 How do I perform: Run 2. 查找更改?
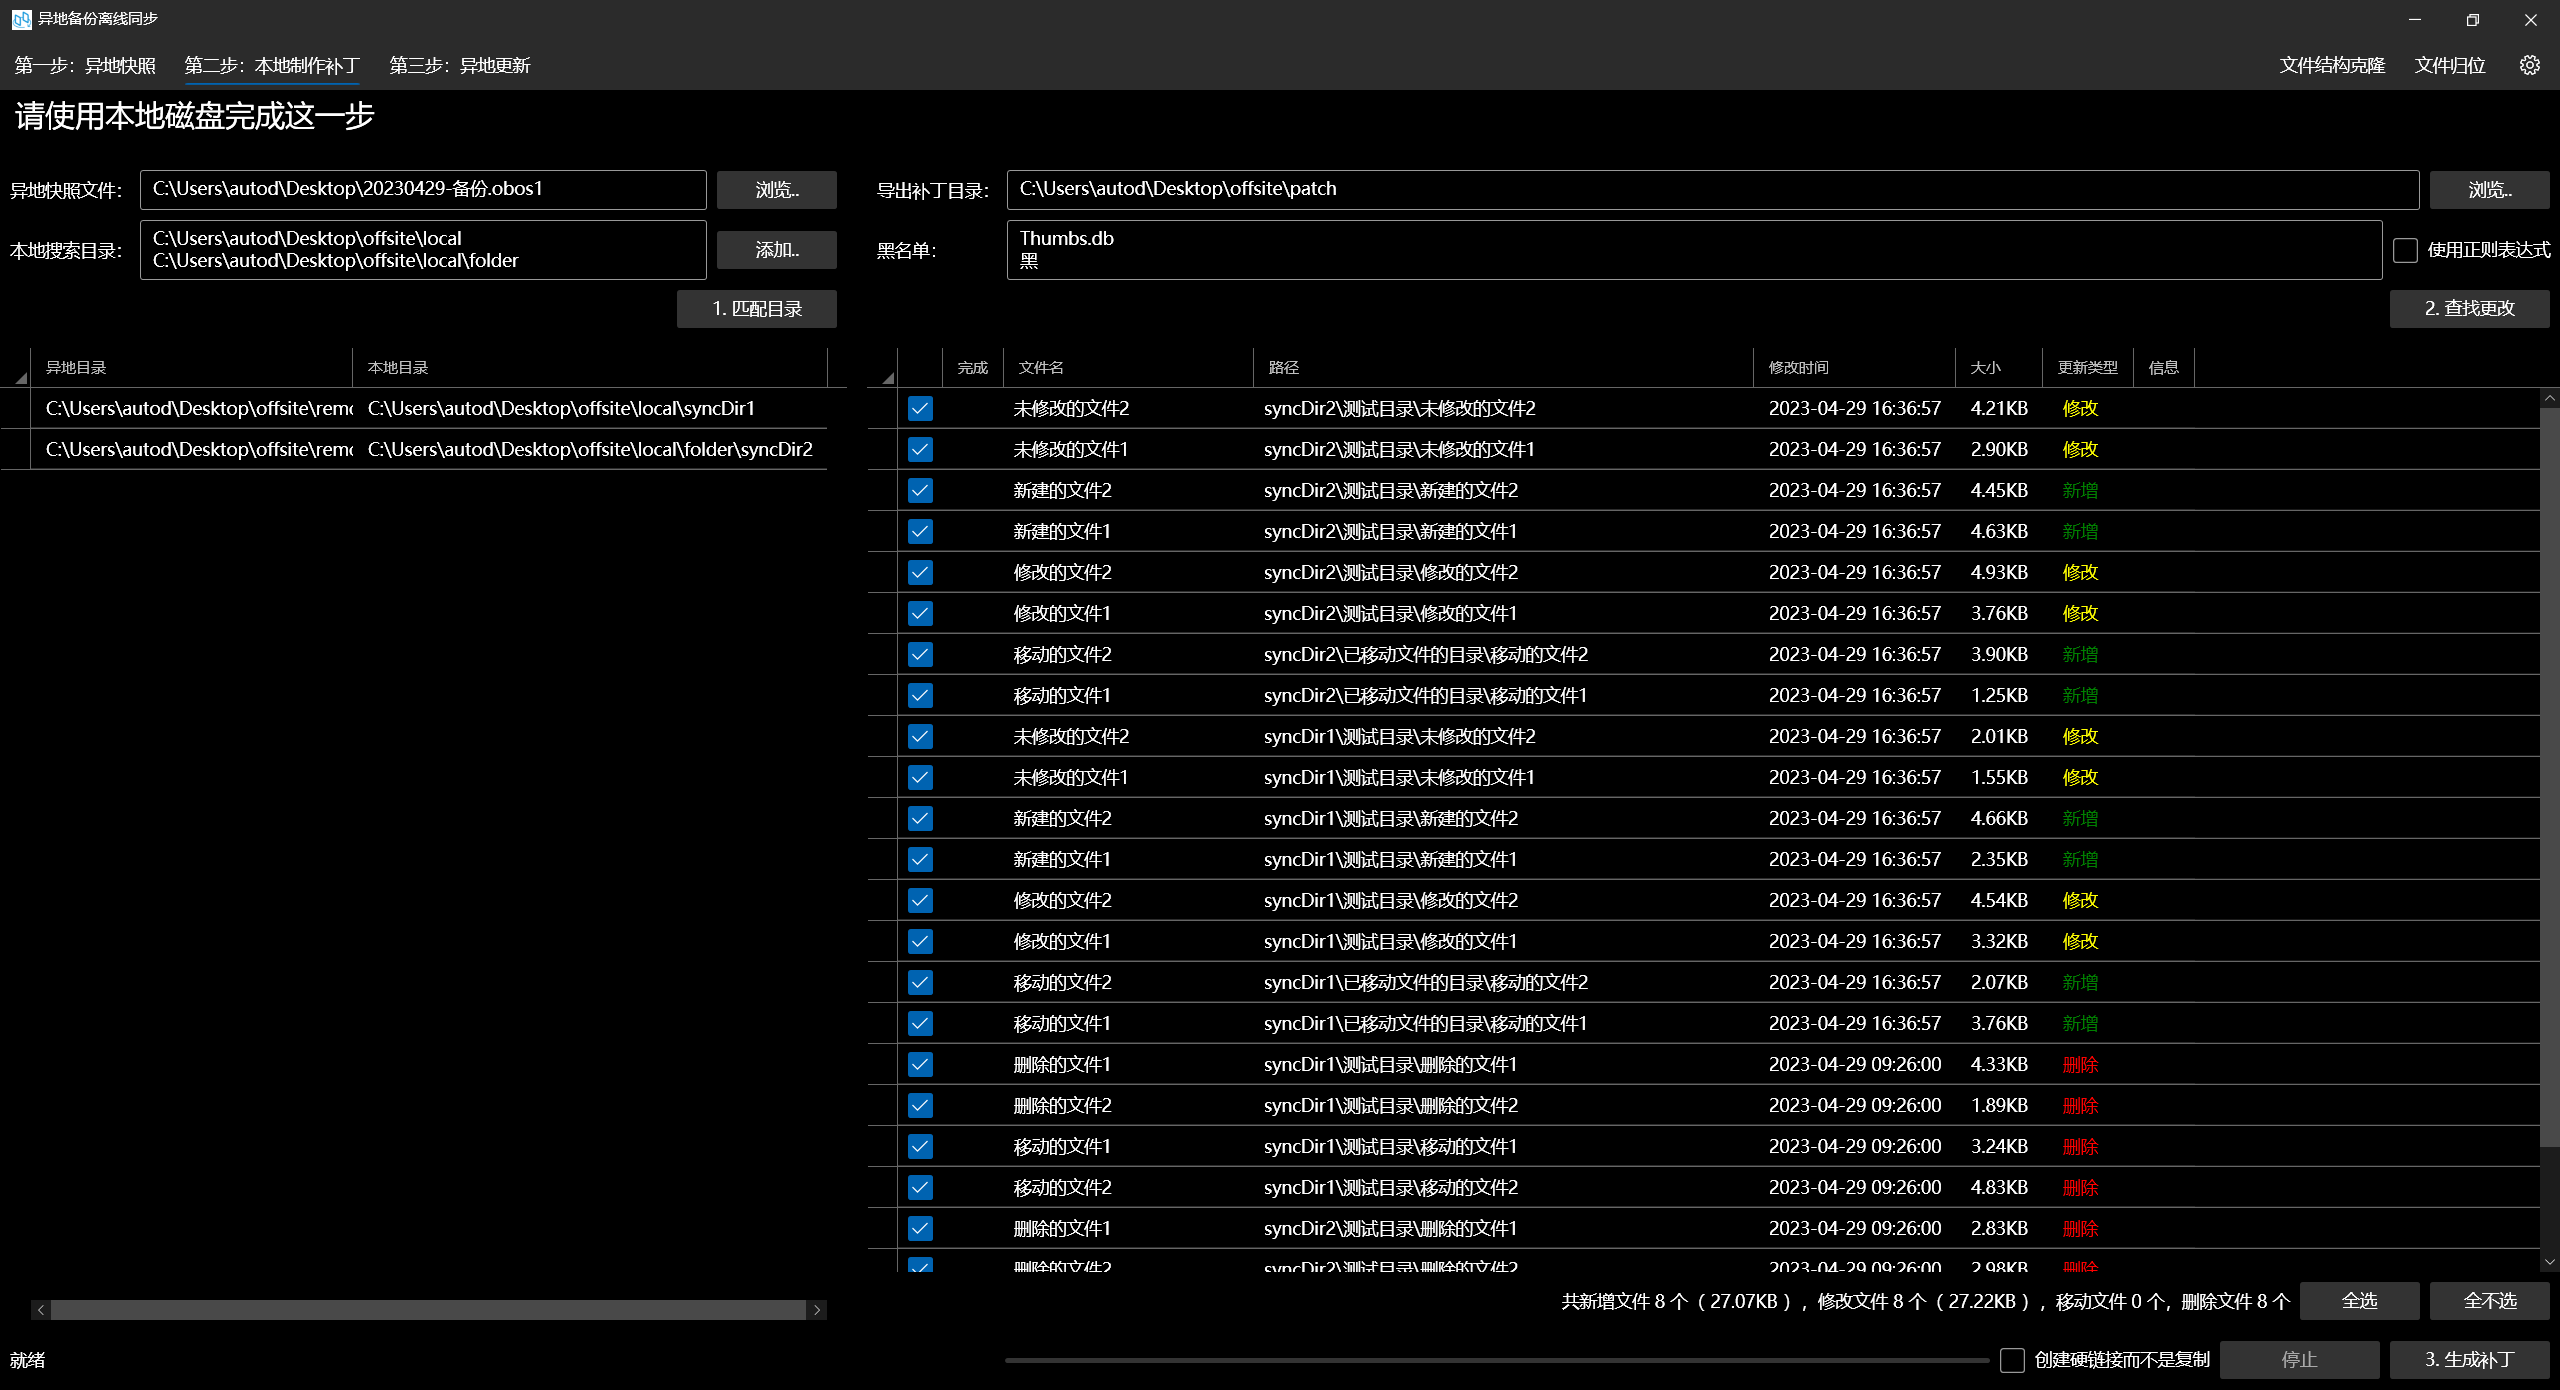(x=2470, y=309)
